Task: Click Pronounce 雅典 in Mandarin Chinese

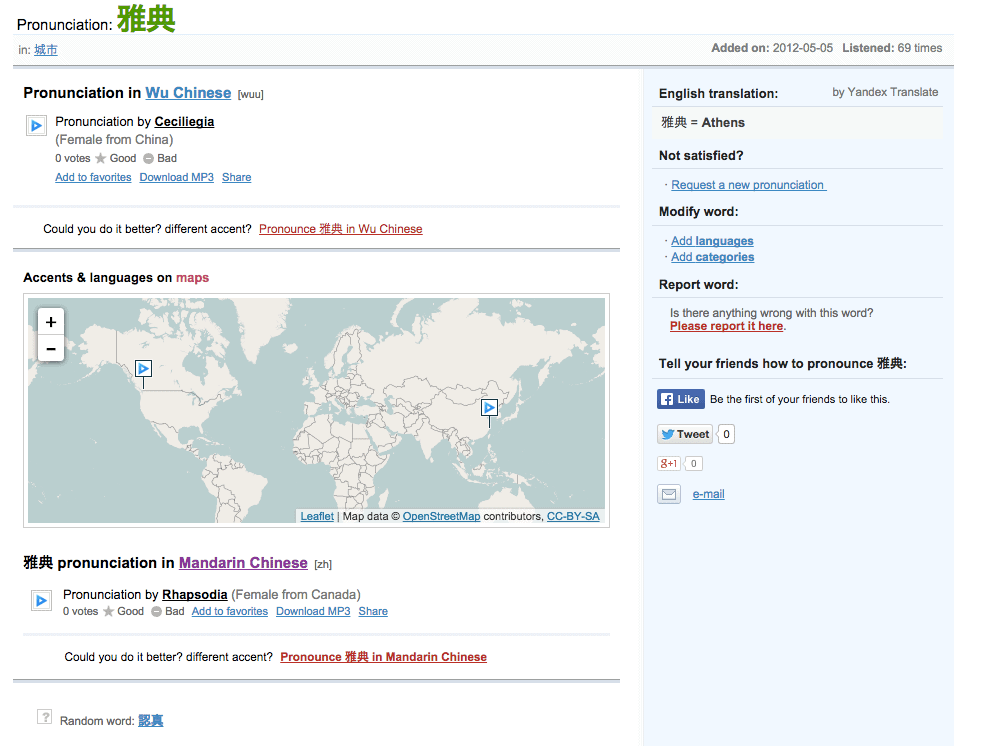Action: [x=384, y=657]
